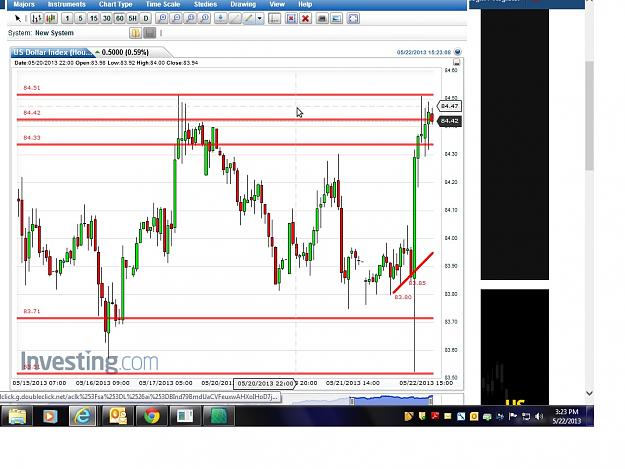Open the drawing tools dropdown arrow
625x469 pixels.
(260, 18)
